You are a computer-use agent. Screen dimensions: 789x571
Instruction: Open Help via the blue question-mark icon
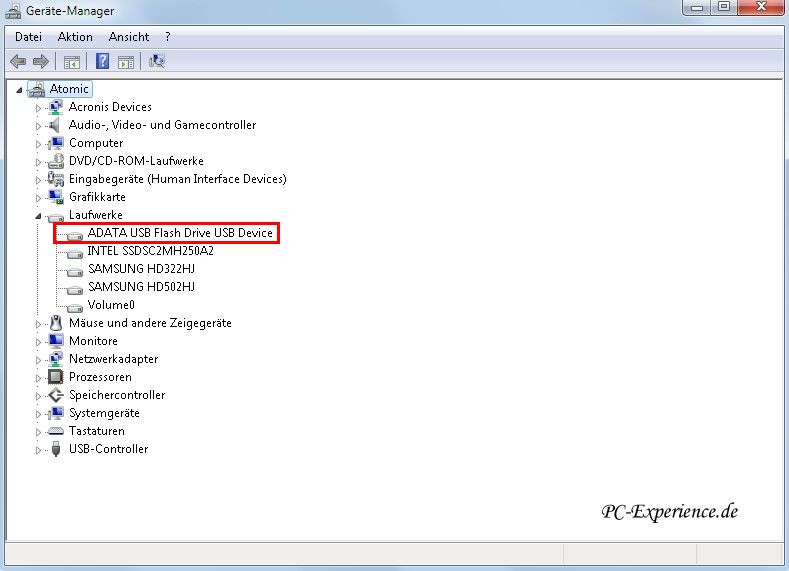(x=102, y=61)
